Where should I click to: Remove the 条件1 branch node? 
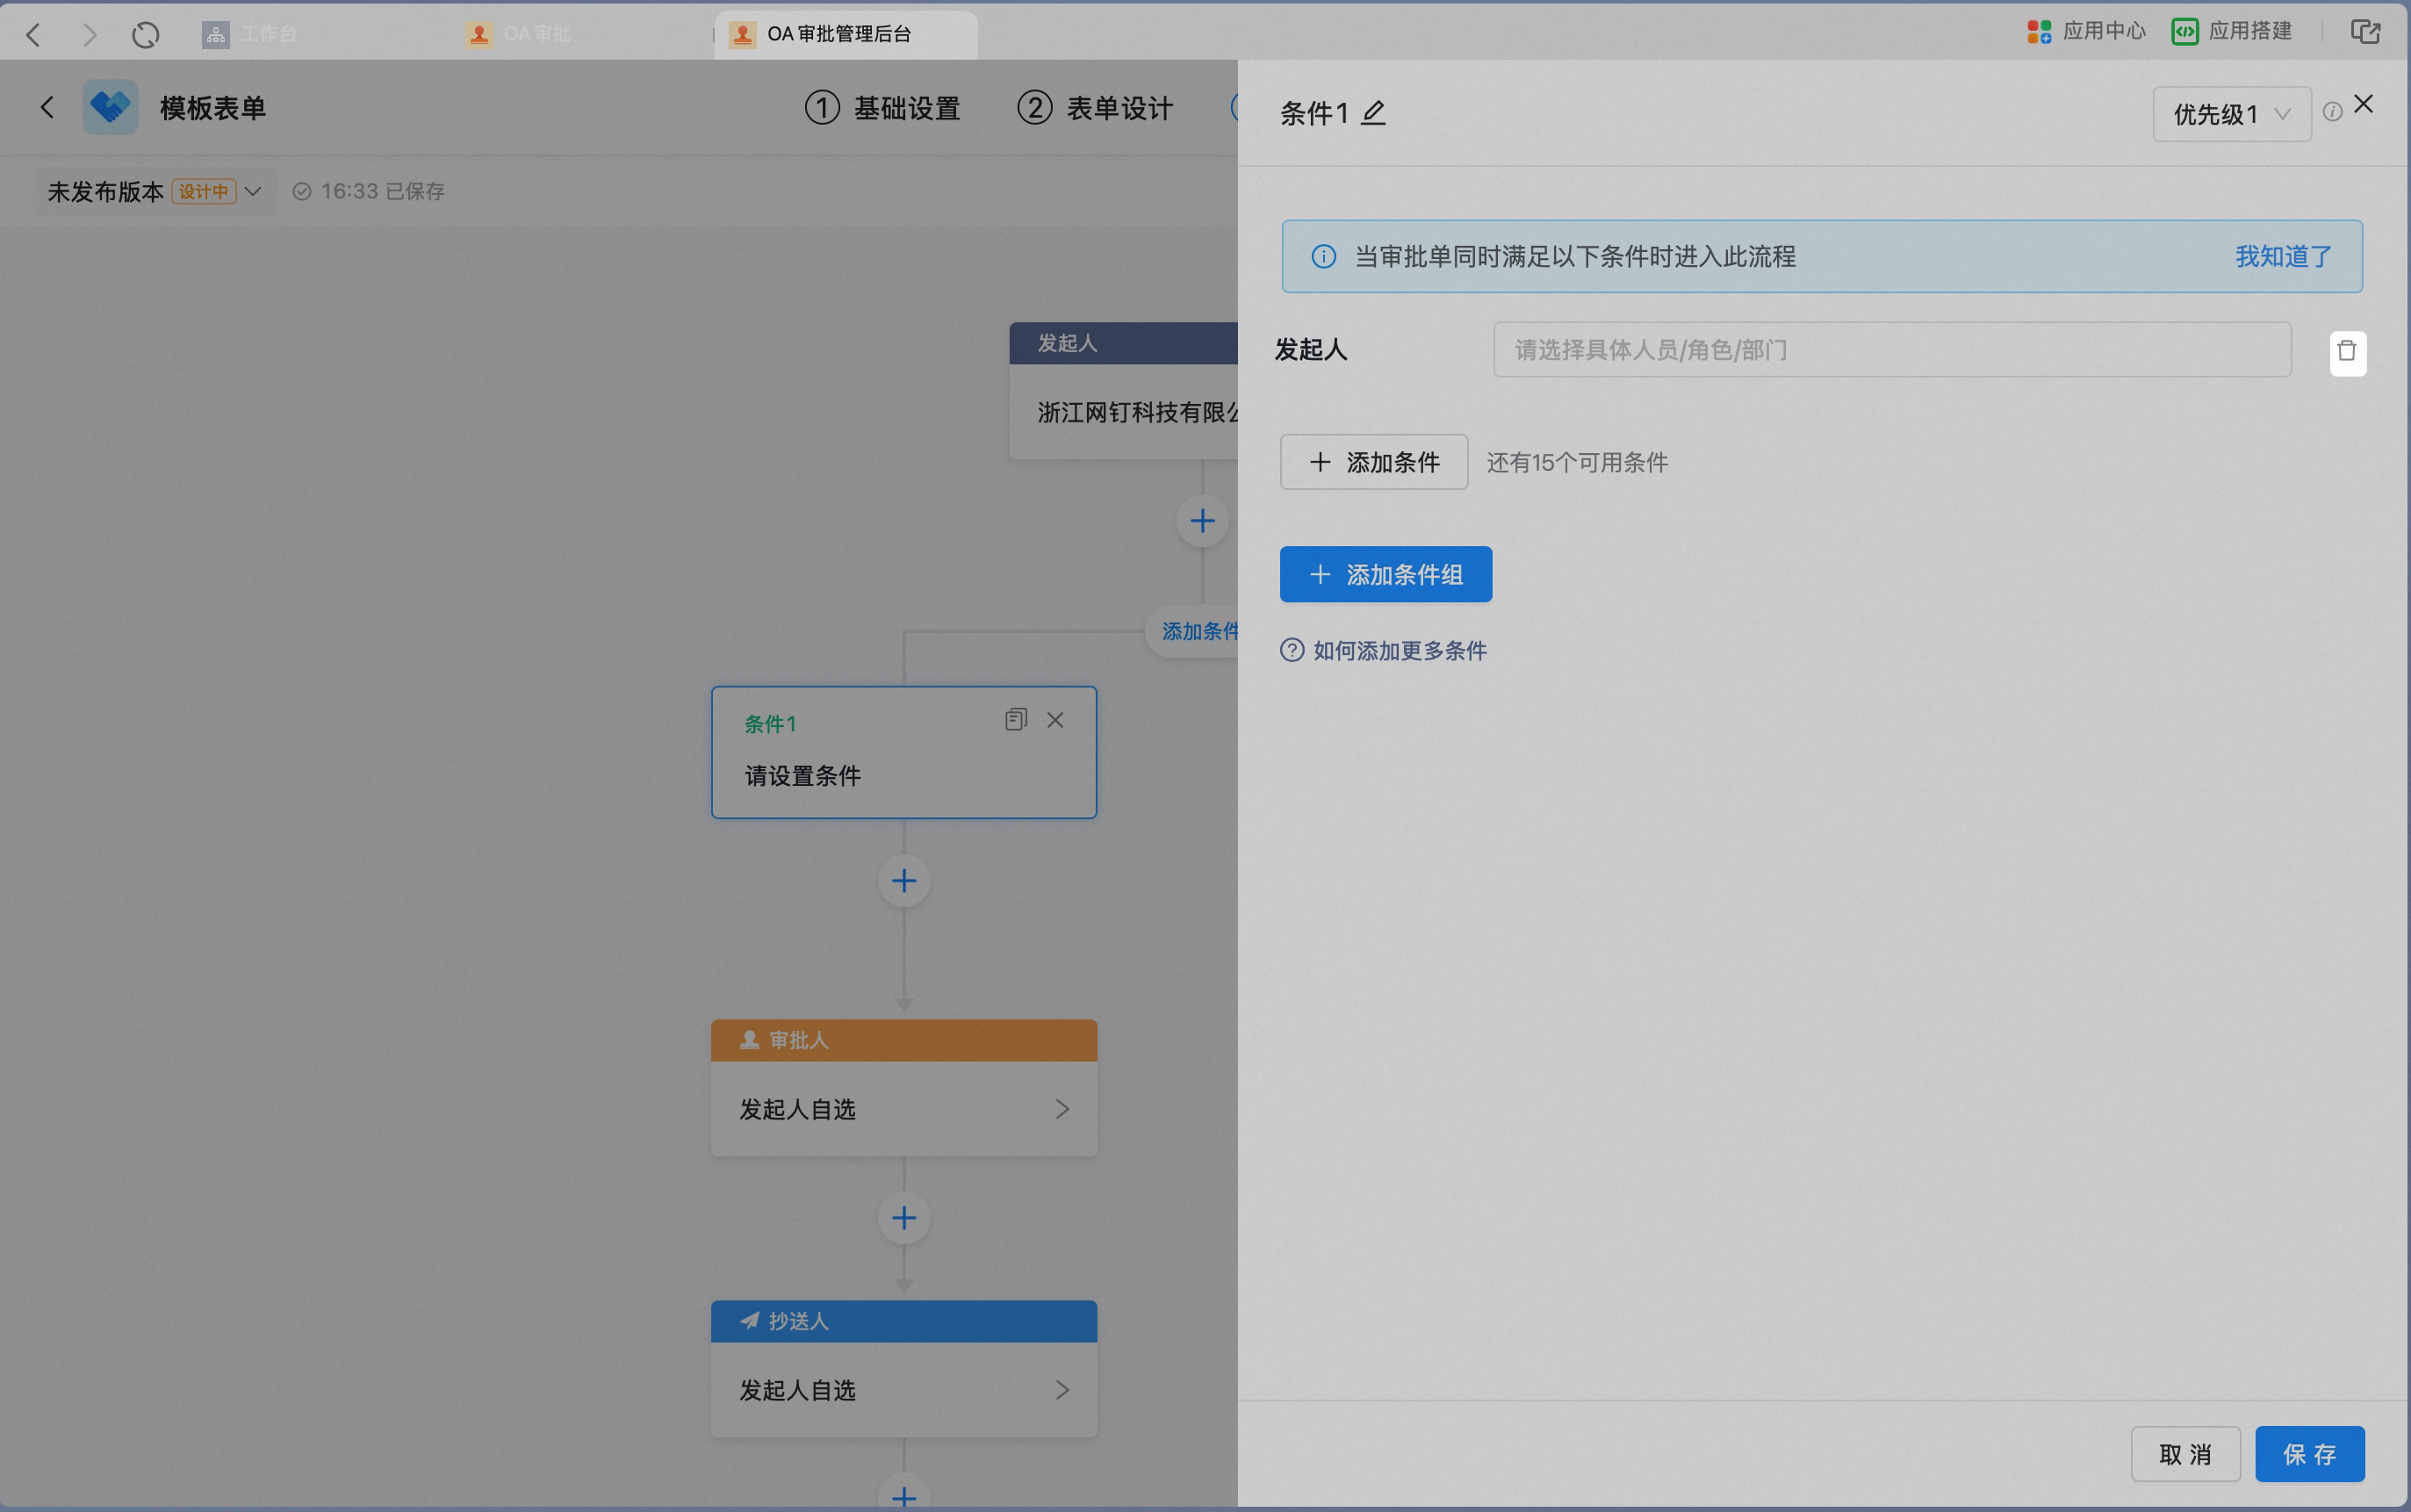(x=1055, y=720)
